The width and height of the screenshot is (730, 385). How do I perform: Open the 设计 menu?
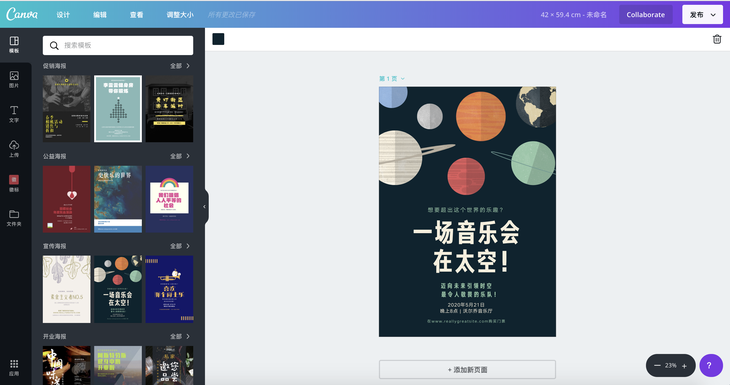(x=63, y=15)
